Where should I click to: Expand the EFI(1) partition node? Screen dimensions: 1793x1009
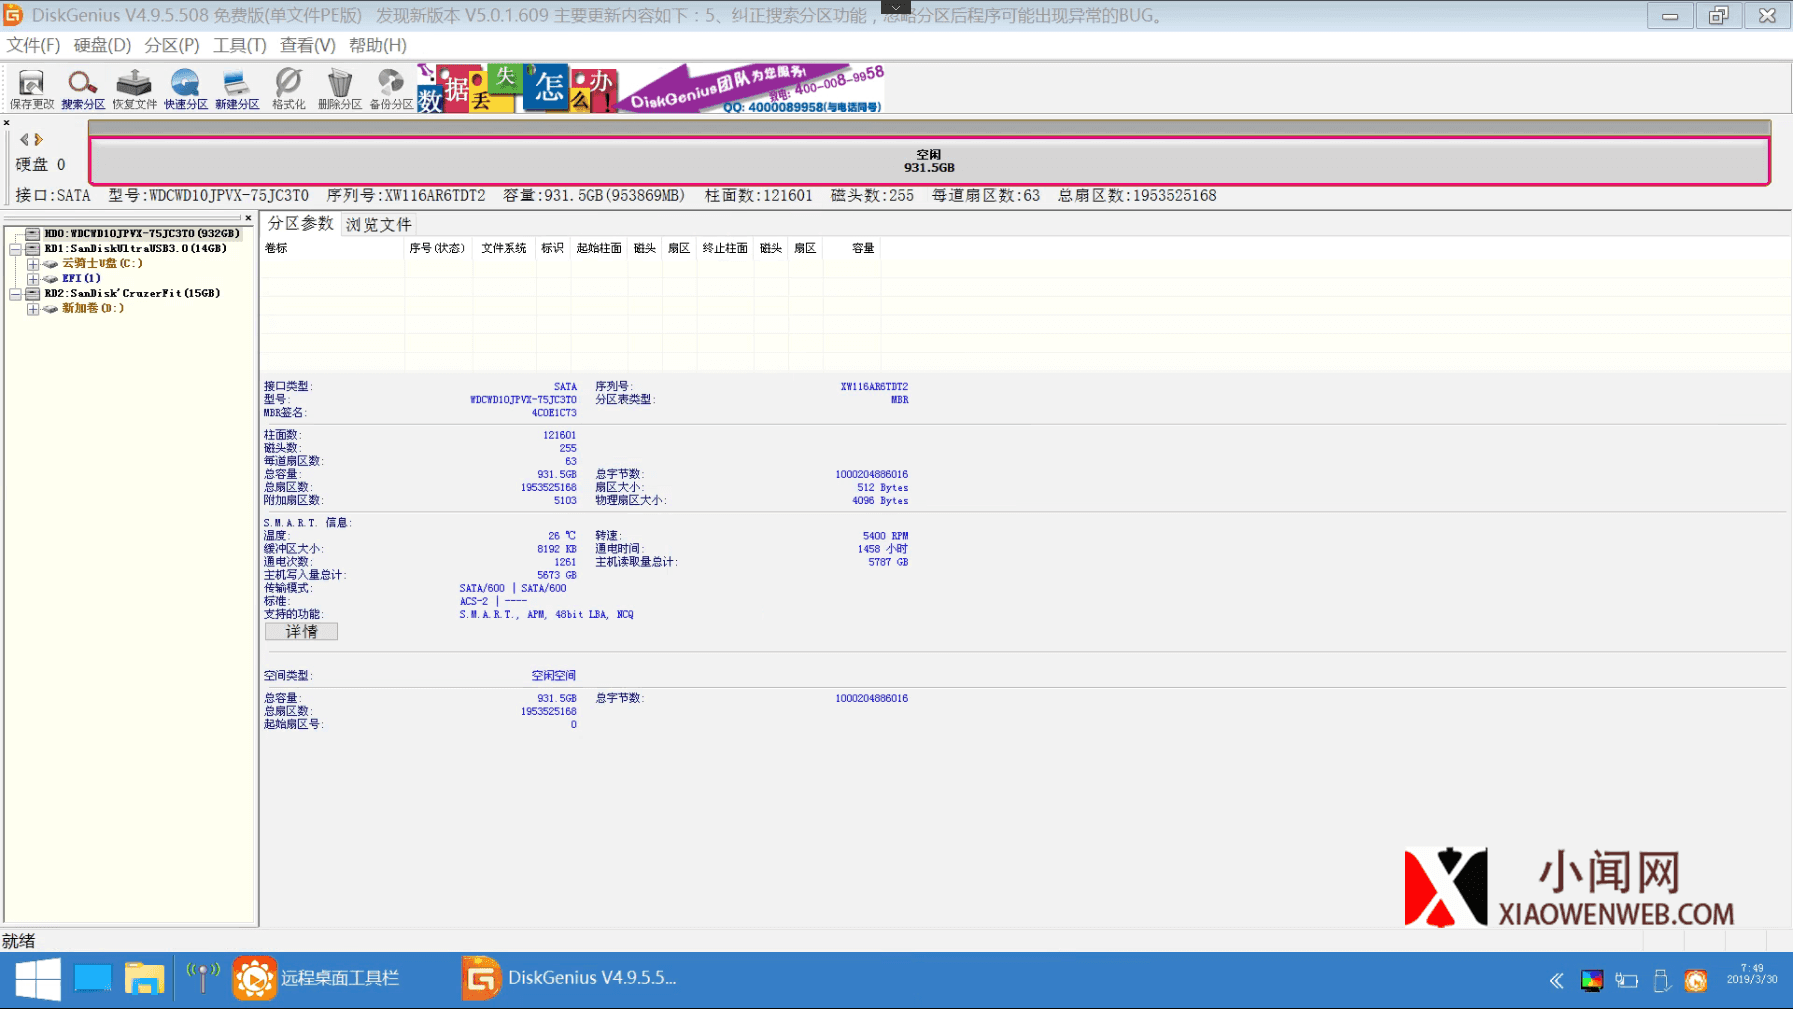[x=33, y=279]
